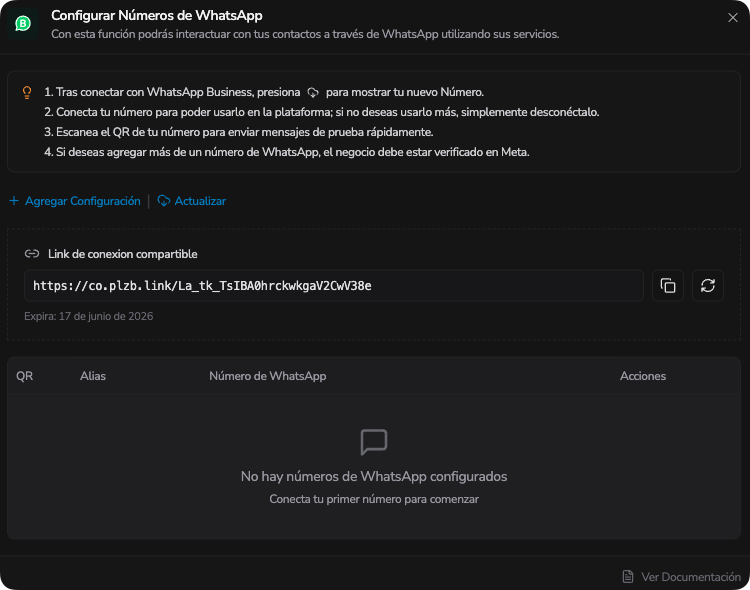Viewport: 750px width, 590px height.
Task: Click the empty-state chat bubble icon
Action: tap(374, 442)
